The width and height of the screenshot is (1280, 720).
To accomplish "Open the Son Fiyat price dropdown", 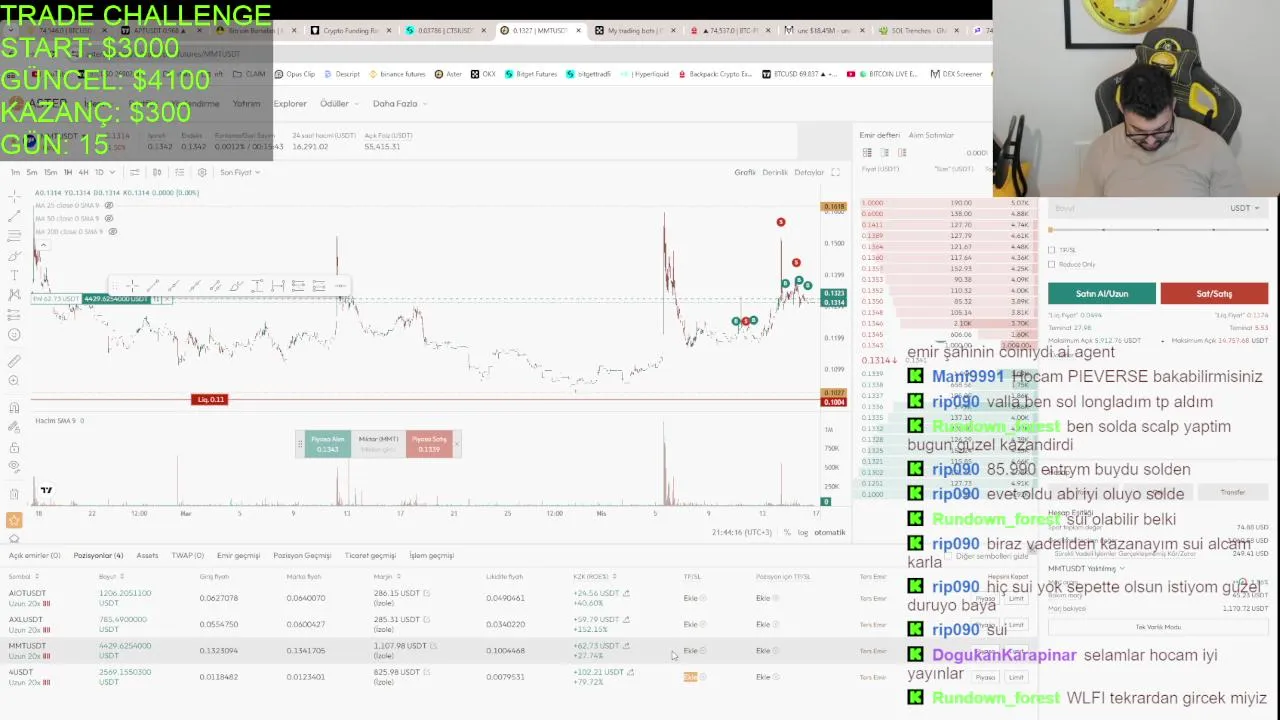I will point(239,172).
